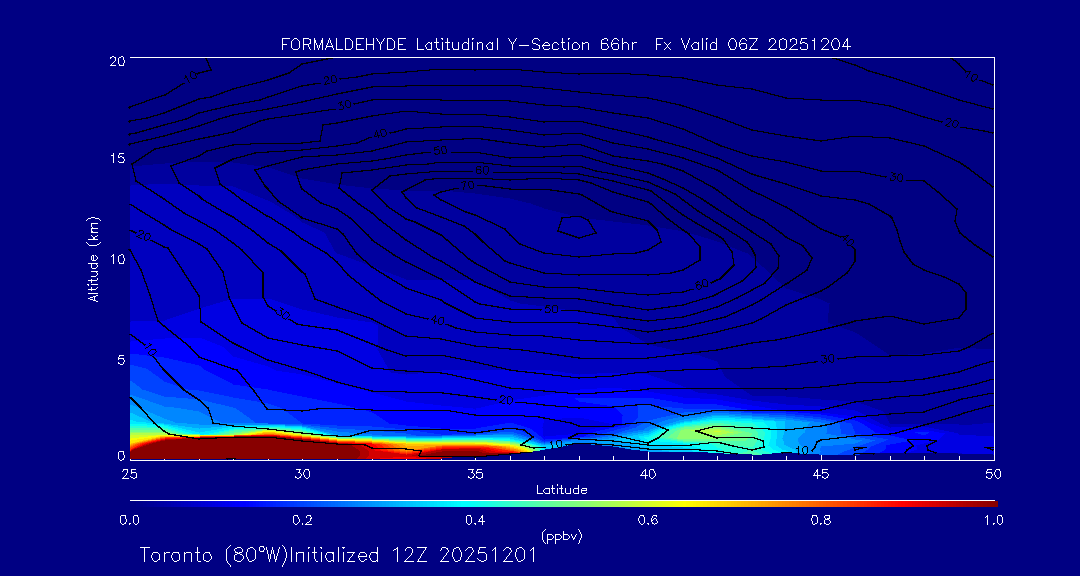
Task: Click the 0.6 color bar tick label
Action: coord(647,521)
